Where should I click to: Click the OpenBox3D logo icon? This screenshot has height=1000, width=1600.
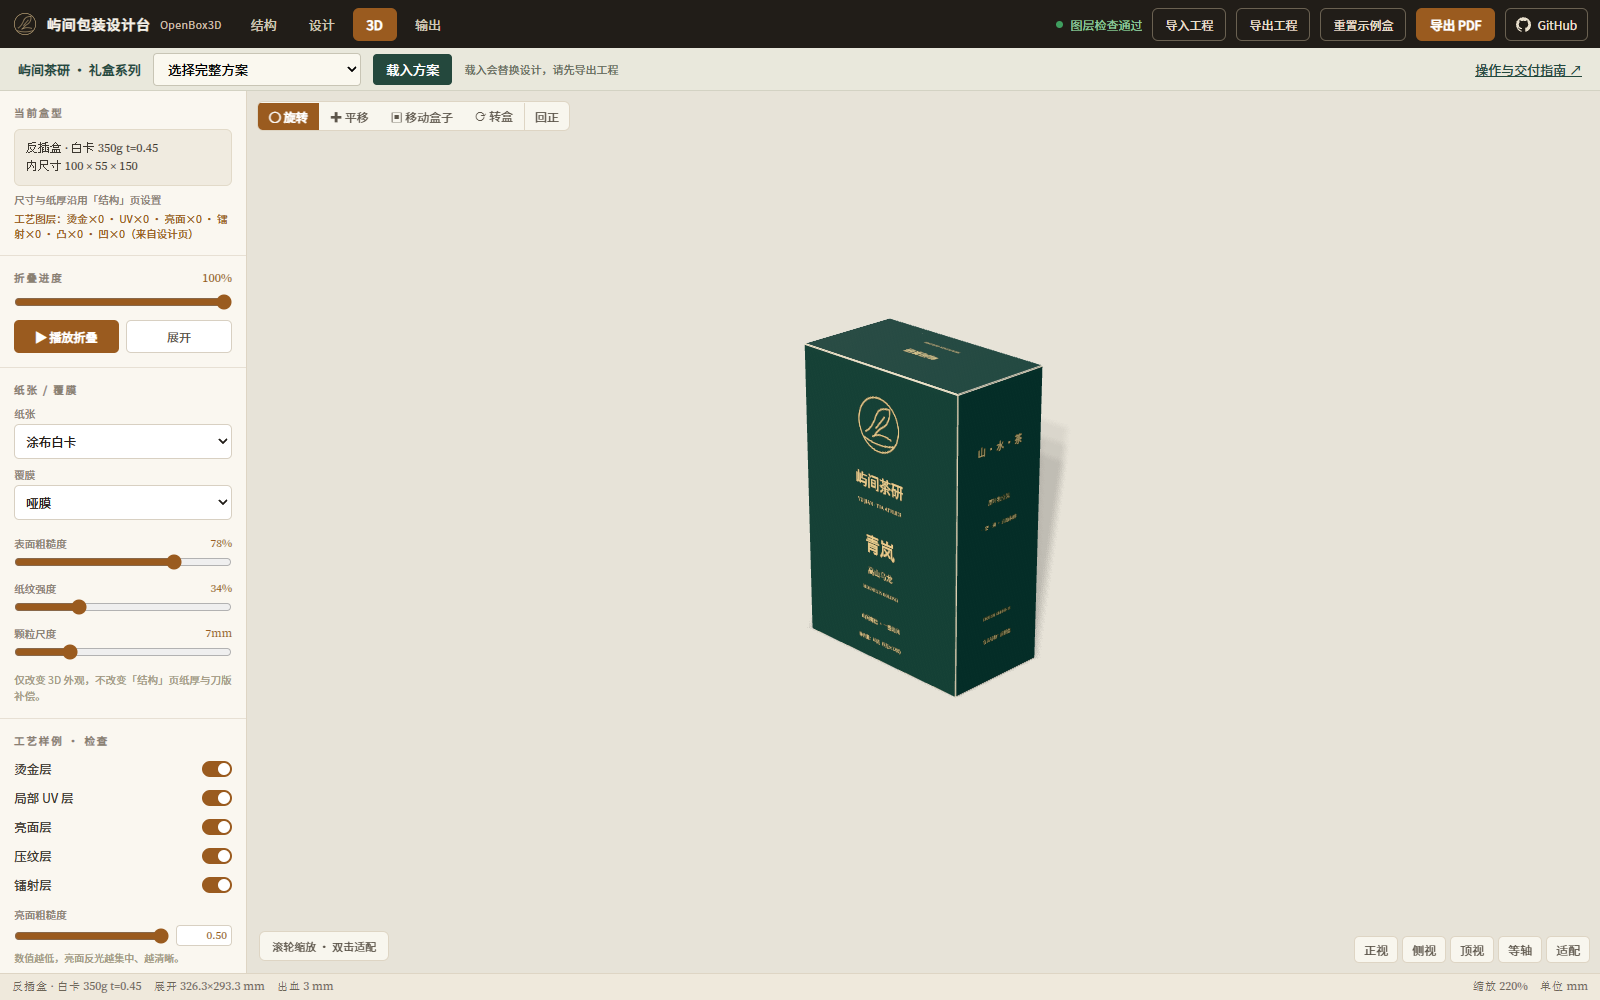[x=25, y=24]
